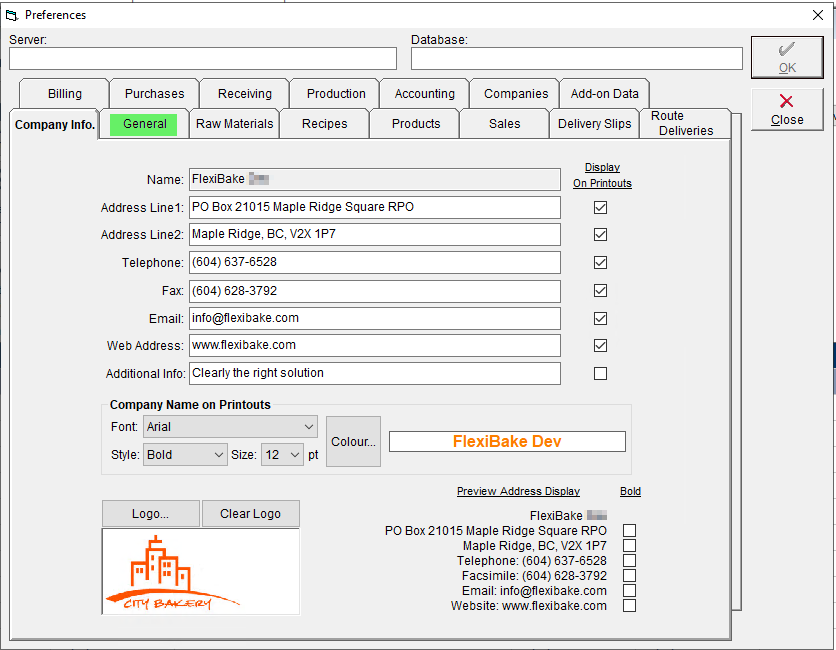Screen dimensions: 836x650
Task: Uncheck Display On Printouts for Address Line1
Action: [600, 207]
